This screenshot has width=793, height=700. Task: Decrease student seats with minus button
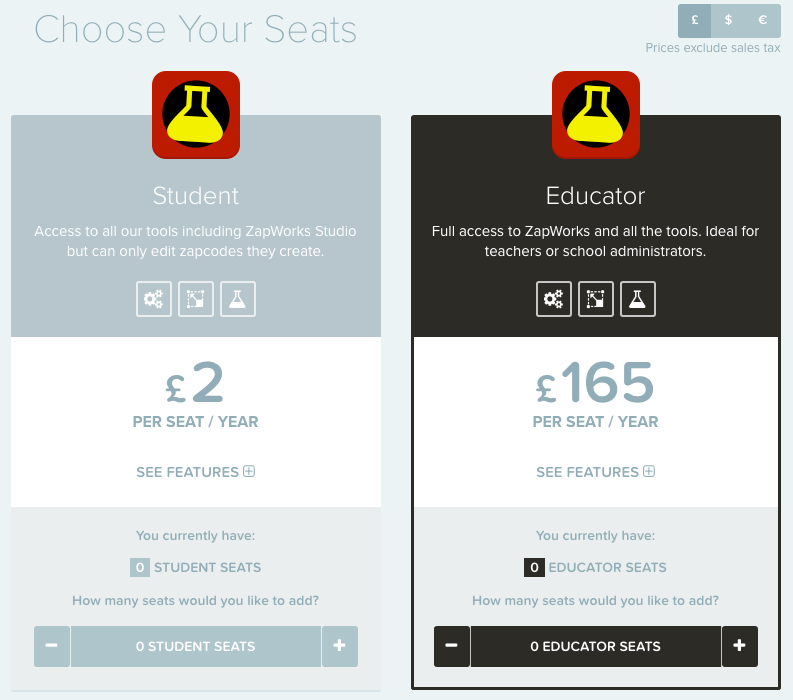point(52,646)
